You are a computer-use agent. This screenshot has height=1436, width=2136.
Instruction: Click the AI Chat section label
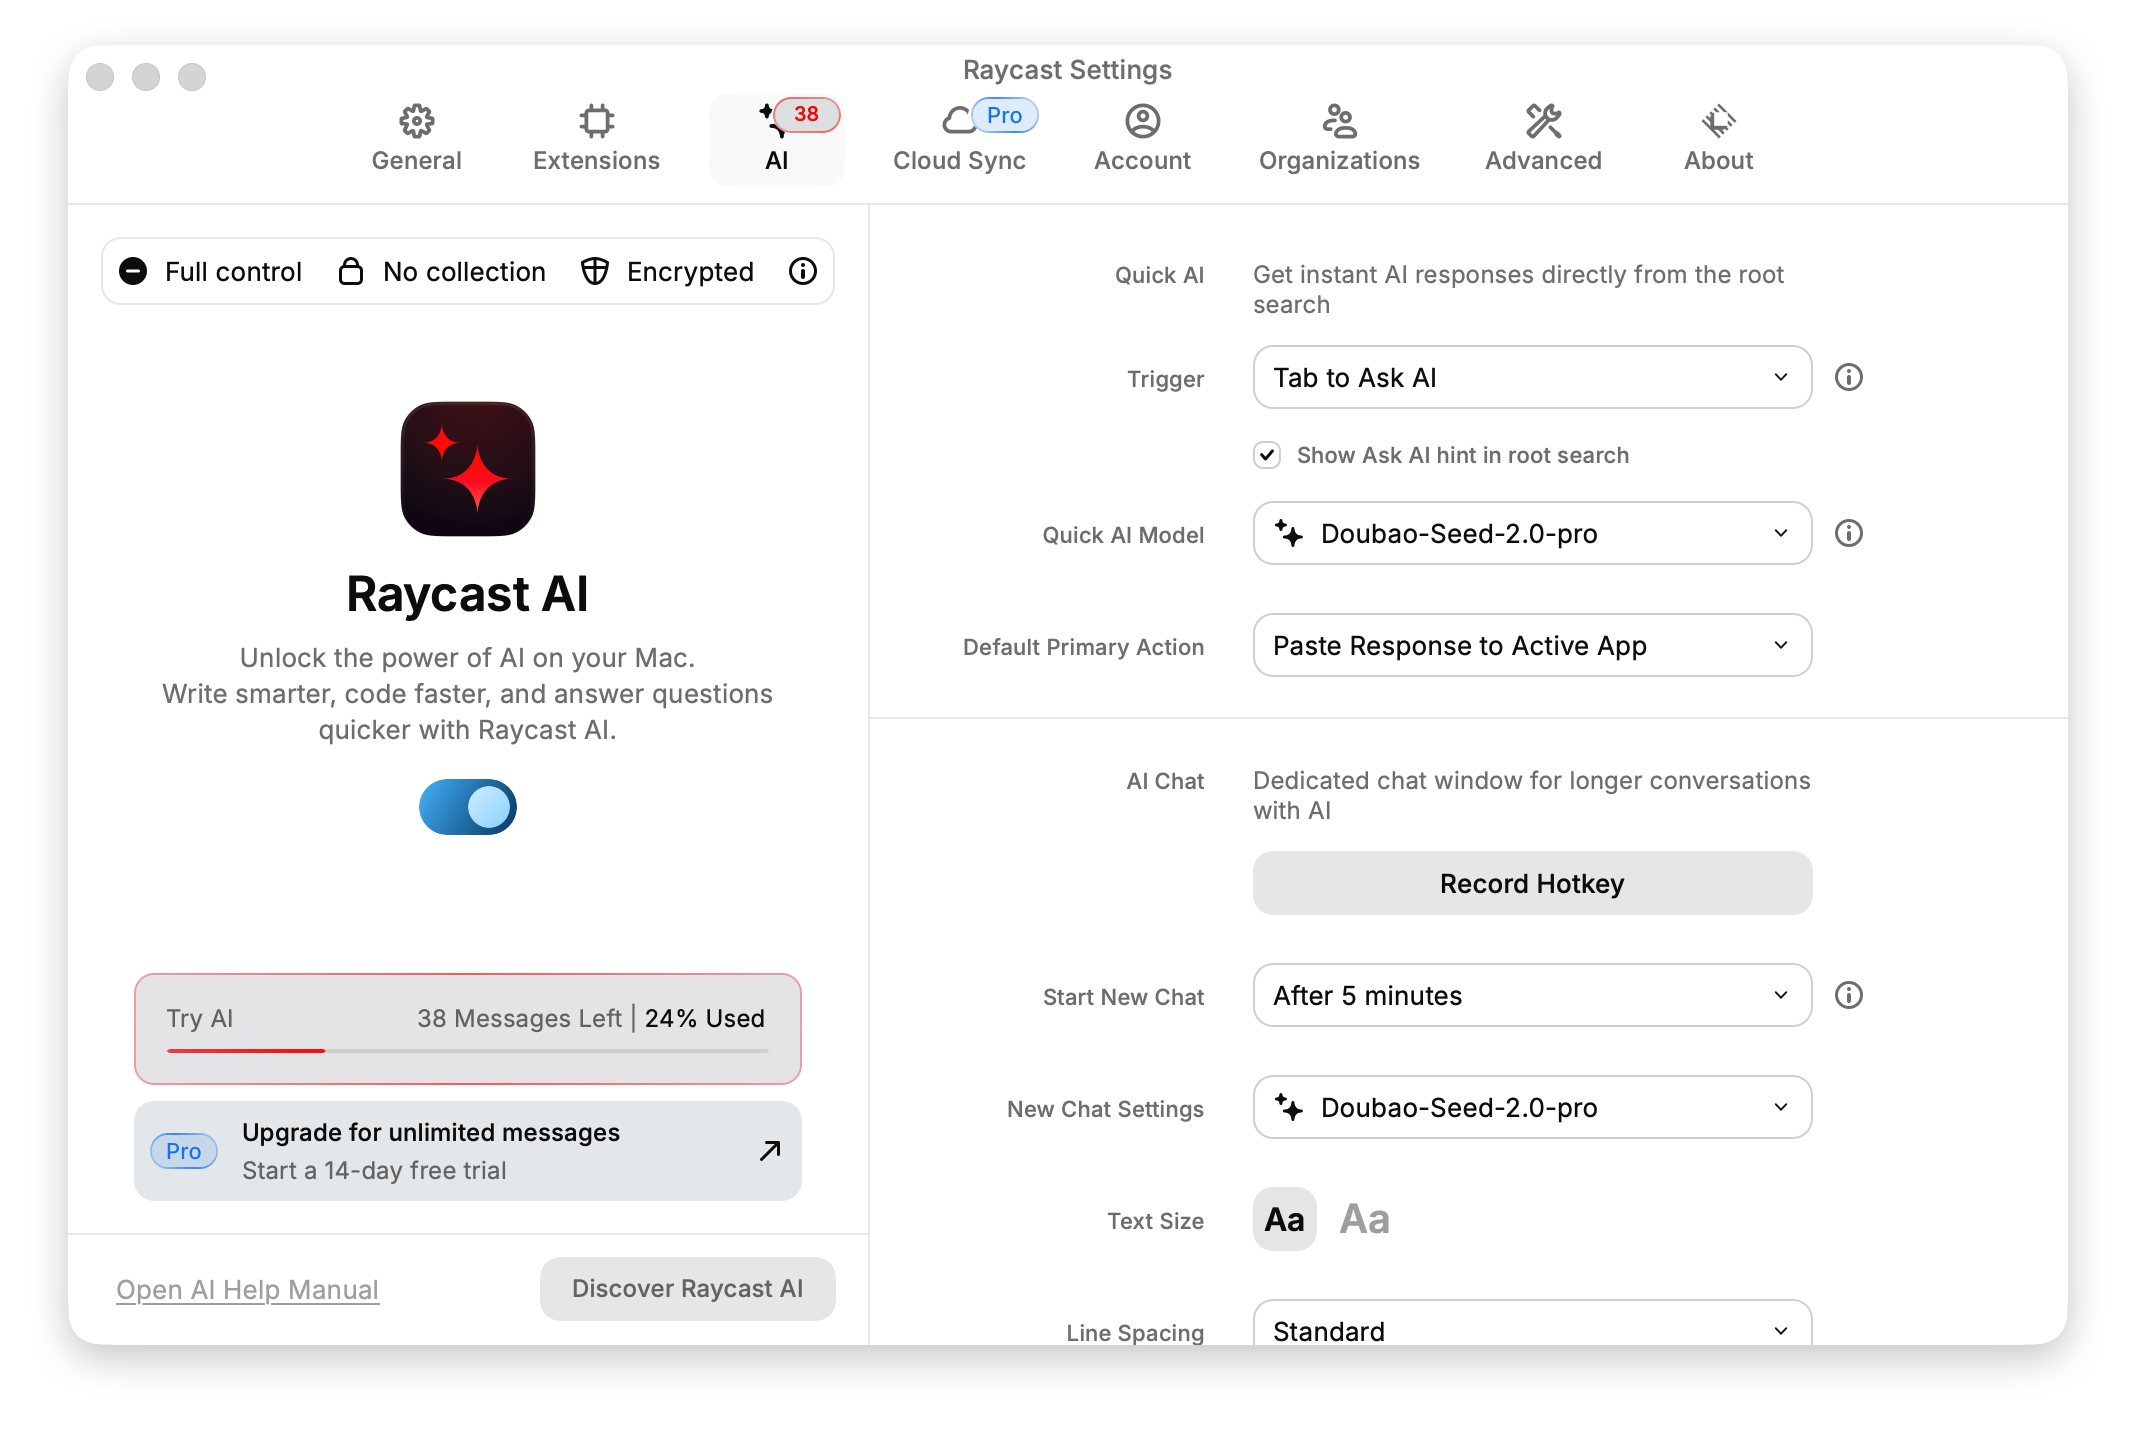1165,781
